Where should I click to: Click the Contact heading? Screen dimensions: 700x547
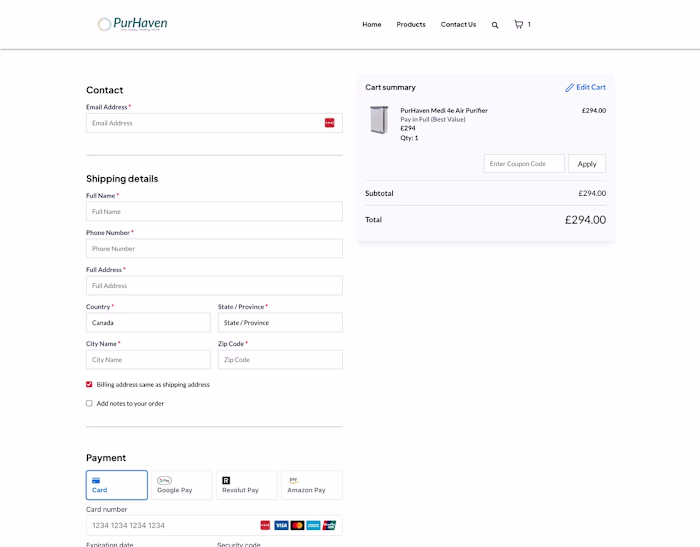click(x=104, y=90)
